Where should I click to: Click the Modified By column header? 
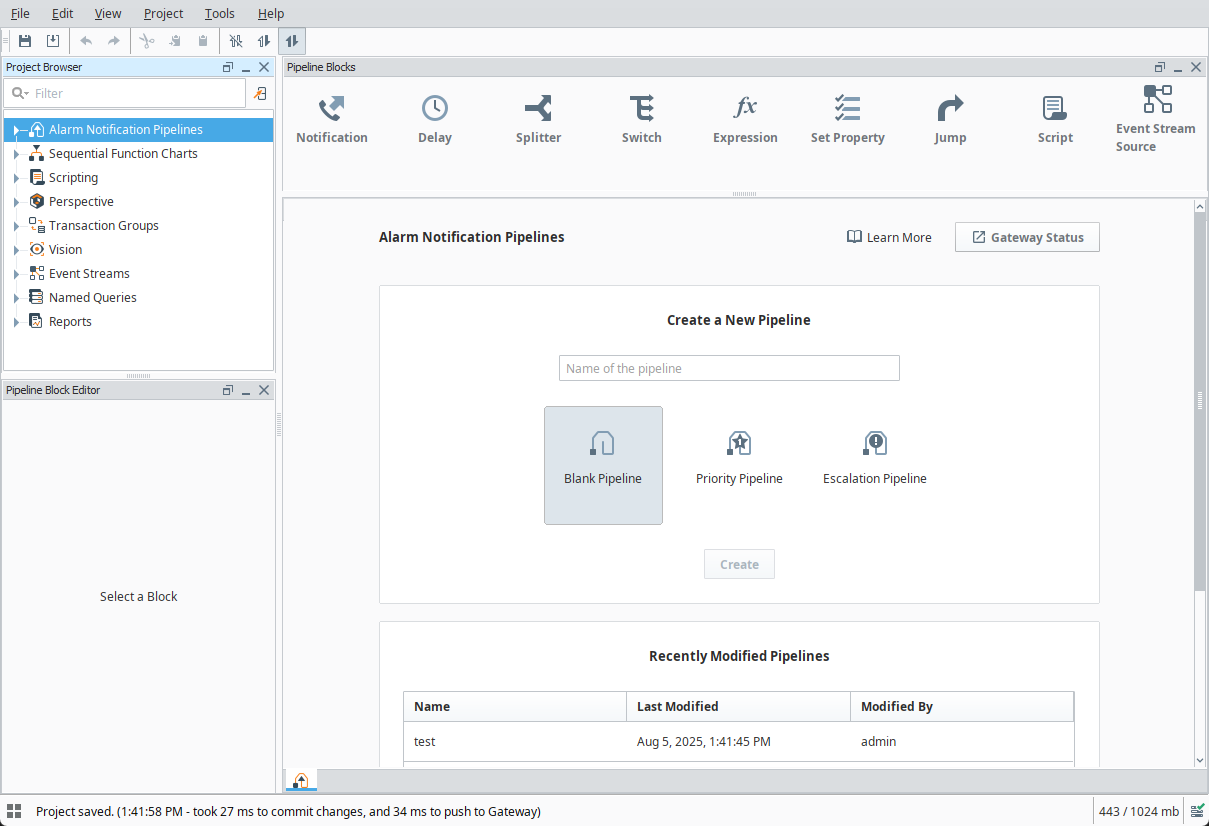[x=962, y=706]
